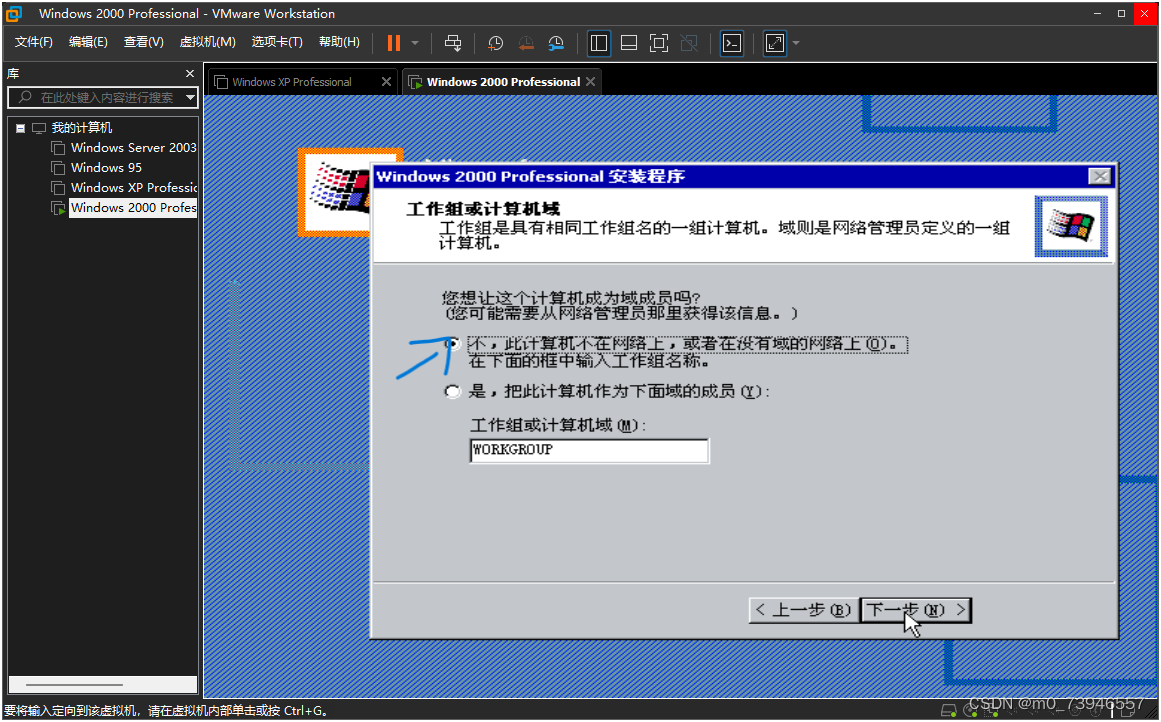1161x722 pixels.
Task: Enter full screen mode from the toolbar
Action: (x=658, y=43)
